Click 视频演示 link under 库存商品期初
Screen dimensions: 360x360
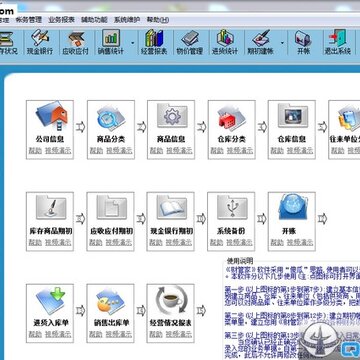[58, 242]
